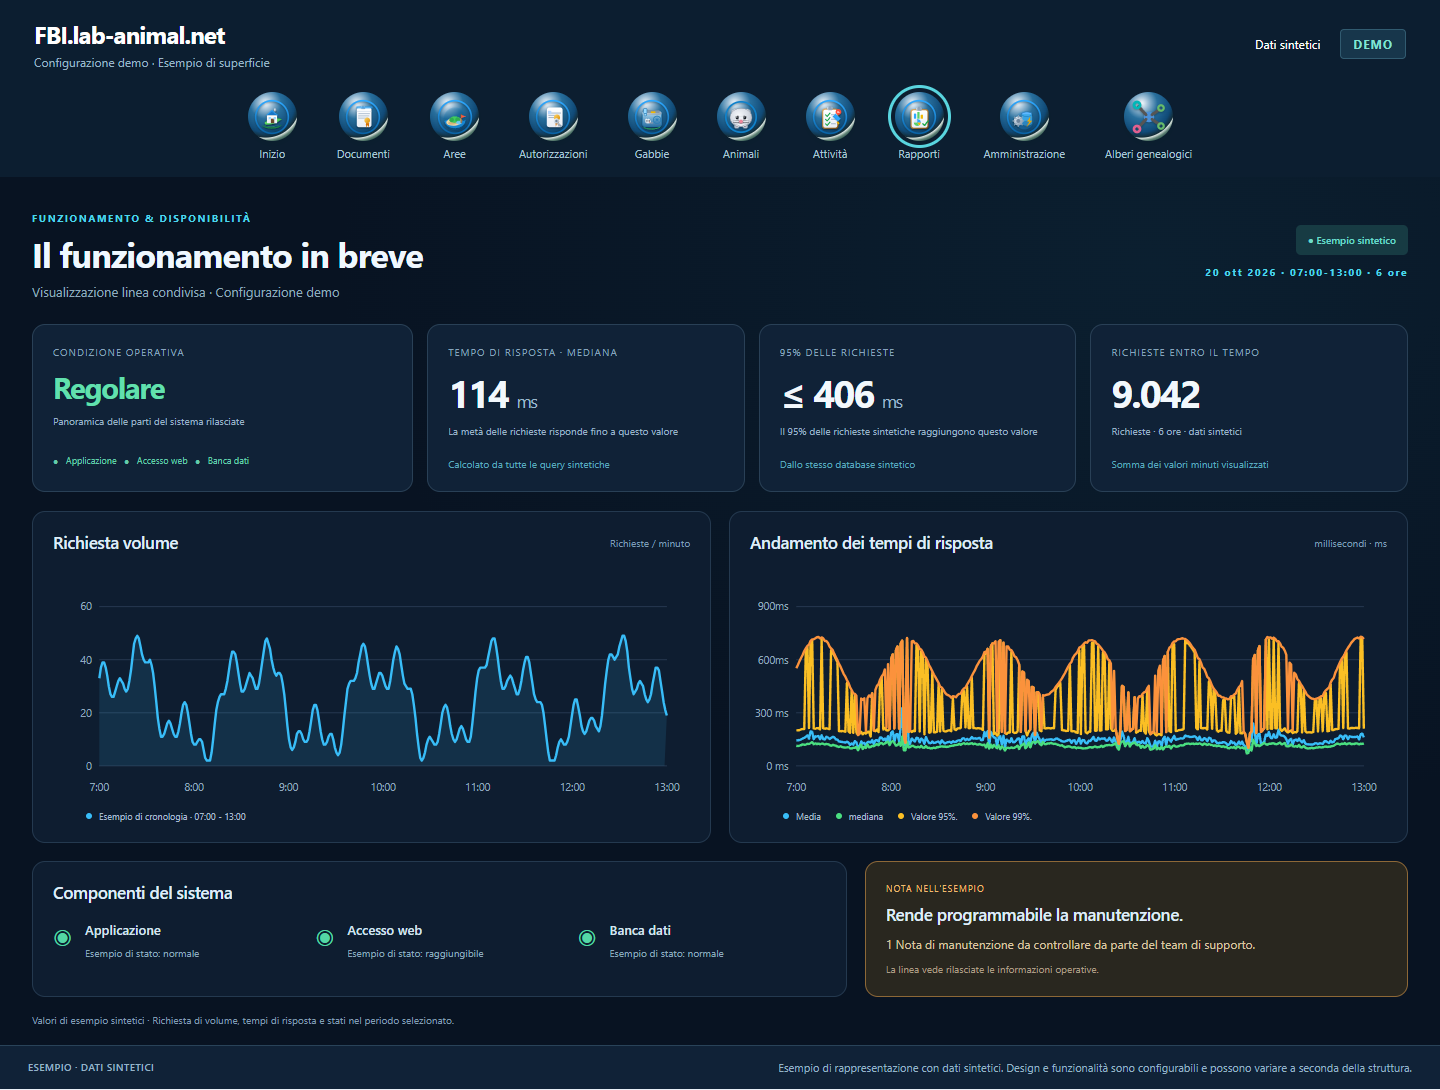Select the highlighted Rapporti icon
Screen dimensions: 1440x1090
point(919,116)
